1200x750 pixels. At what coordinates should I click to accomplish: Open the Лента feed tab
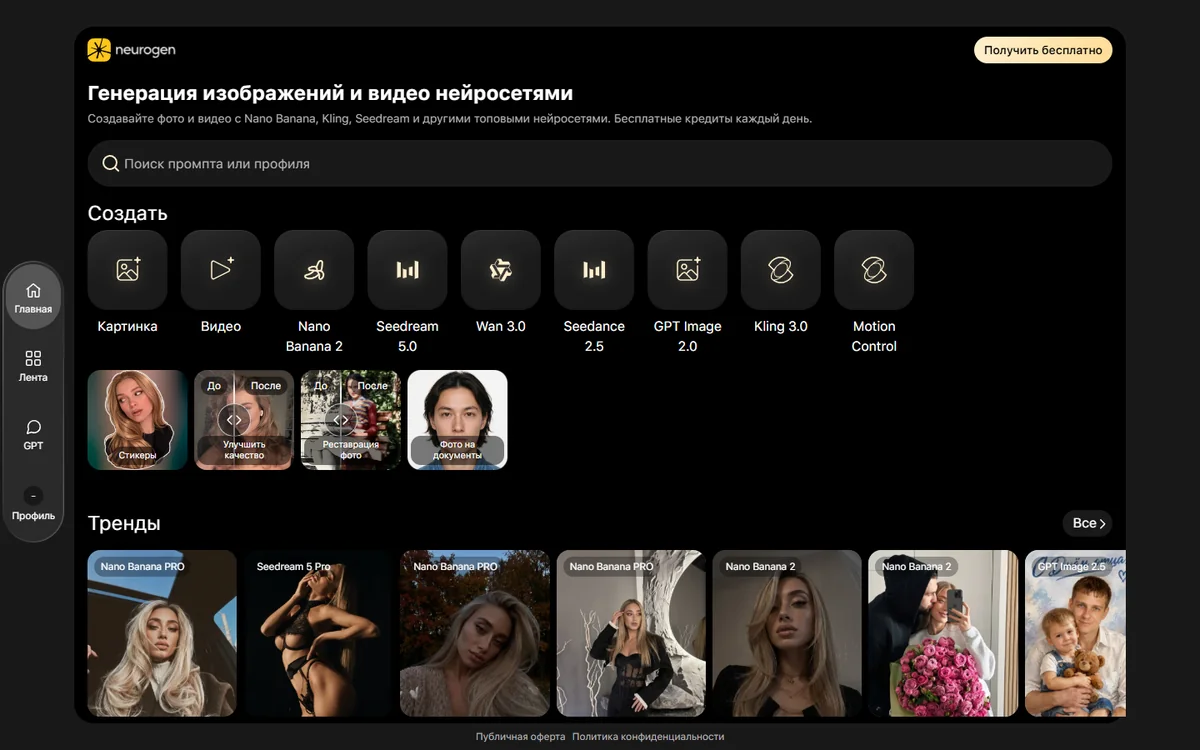click(x=33, y=366)
